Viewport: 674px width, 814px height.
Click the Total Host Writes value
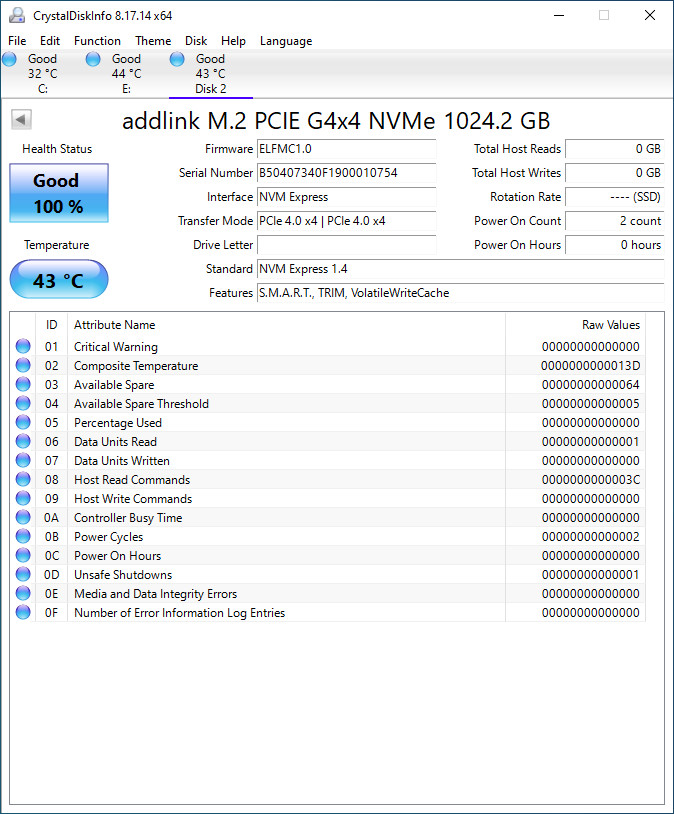click(615, 173)
